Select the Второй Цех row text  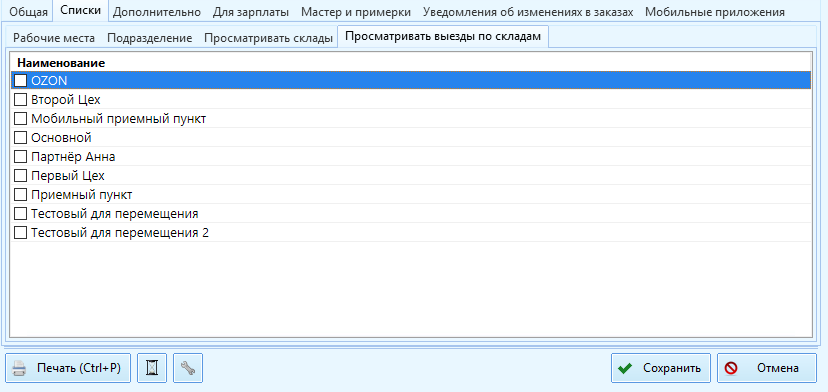tap(65, 99)
